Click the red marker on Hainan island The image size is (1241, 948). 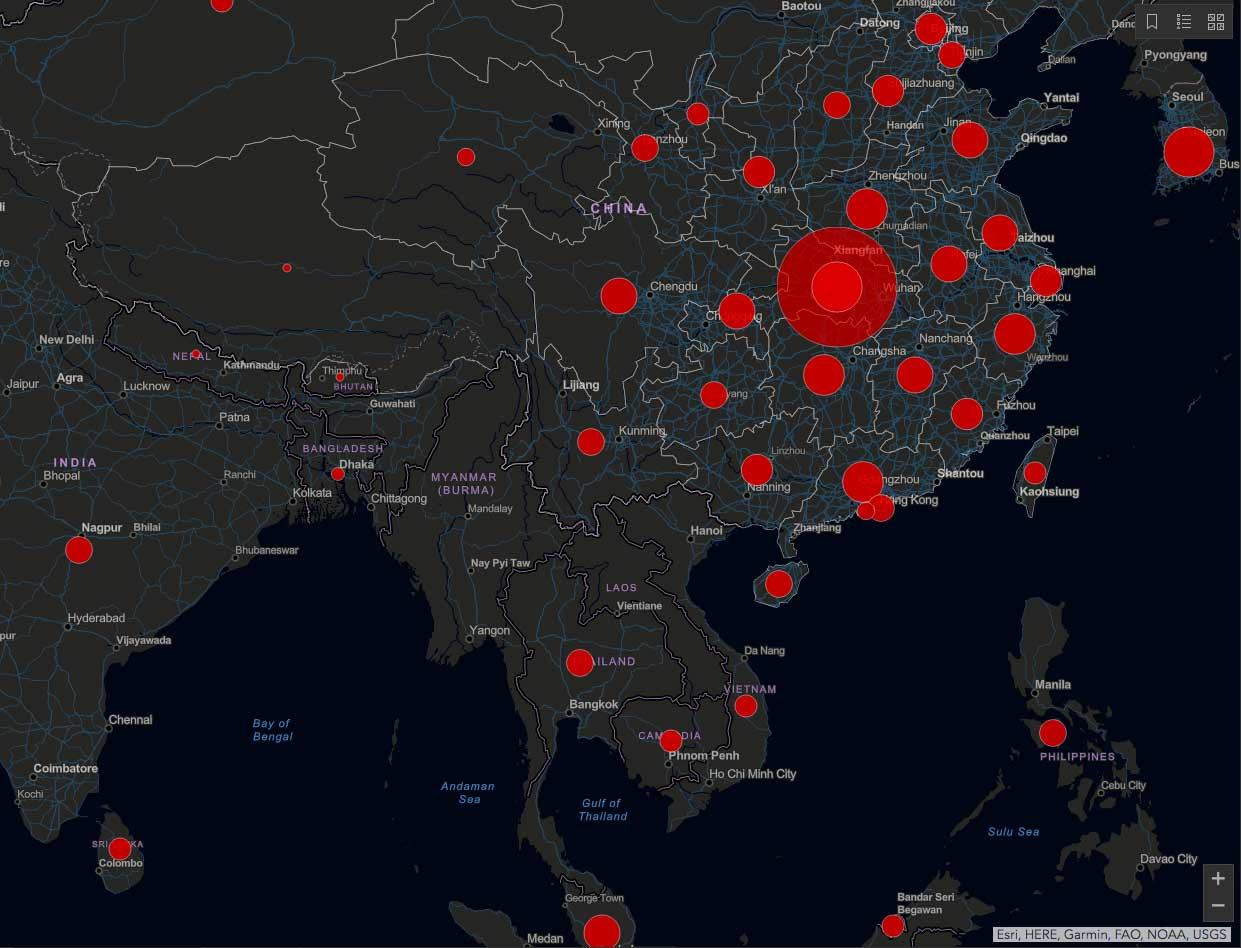click(x=779, y=584)
